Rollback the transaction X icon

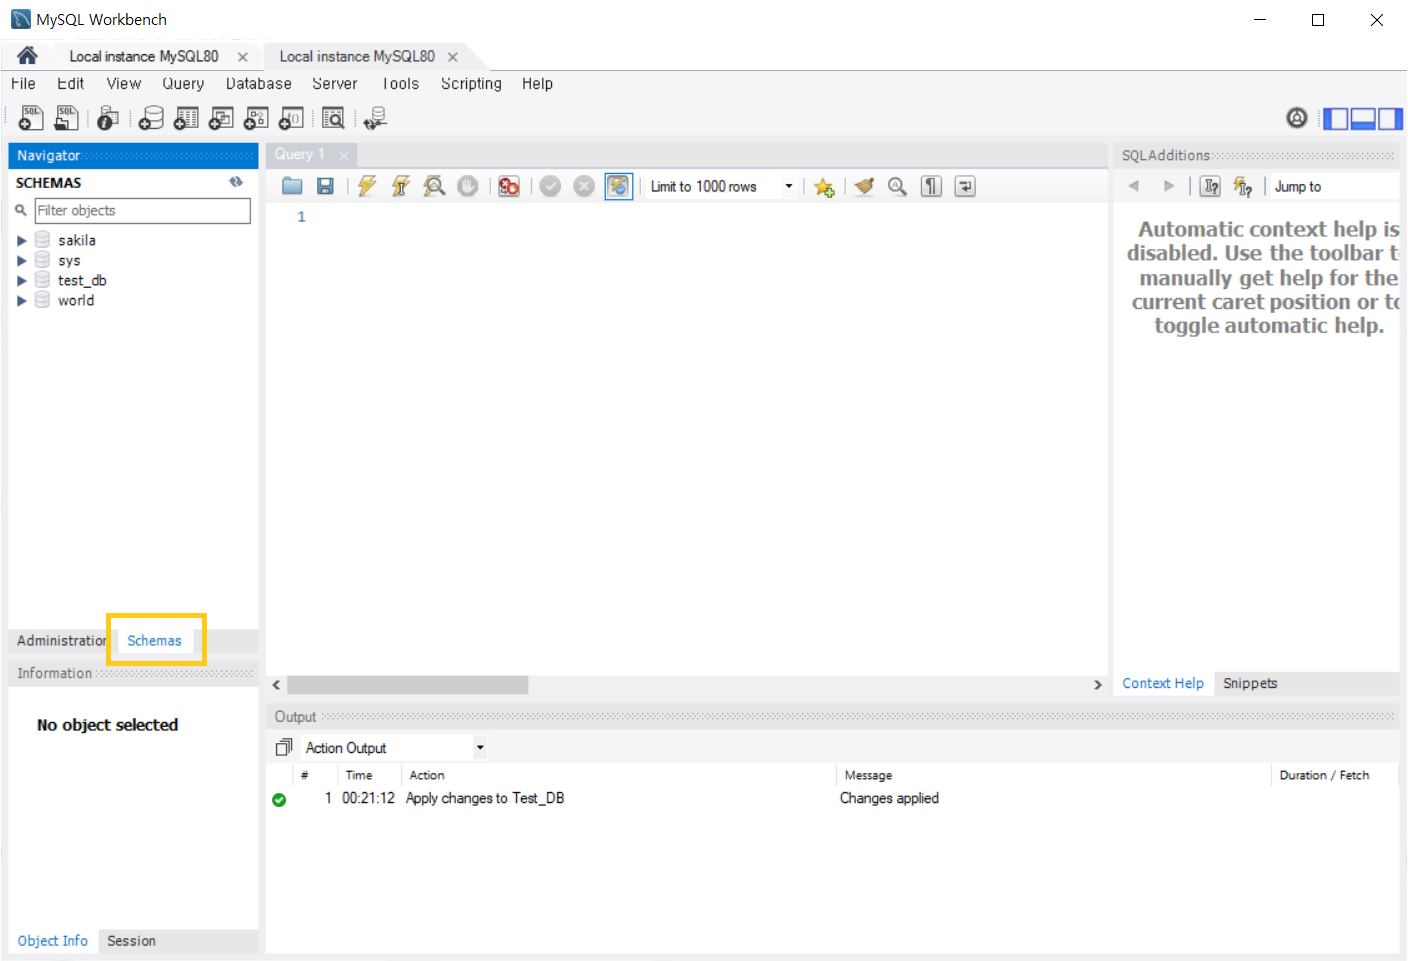[x=584, y=186]
